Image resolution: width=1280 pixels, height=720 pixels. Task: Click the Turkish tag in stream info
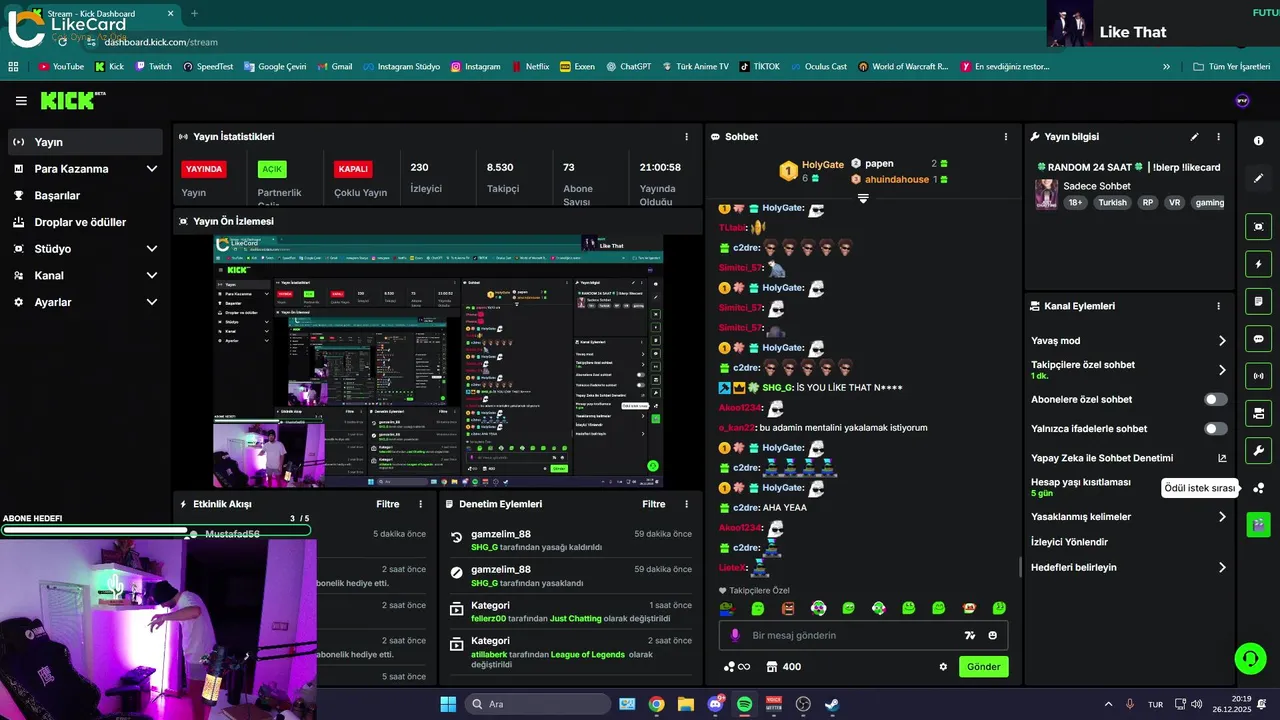pos(1112,202)
